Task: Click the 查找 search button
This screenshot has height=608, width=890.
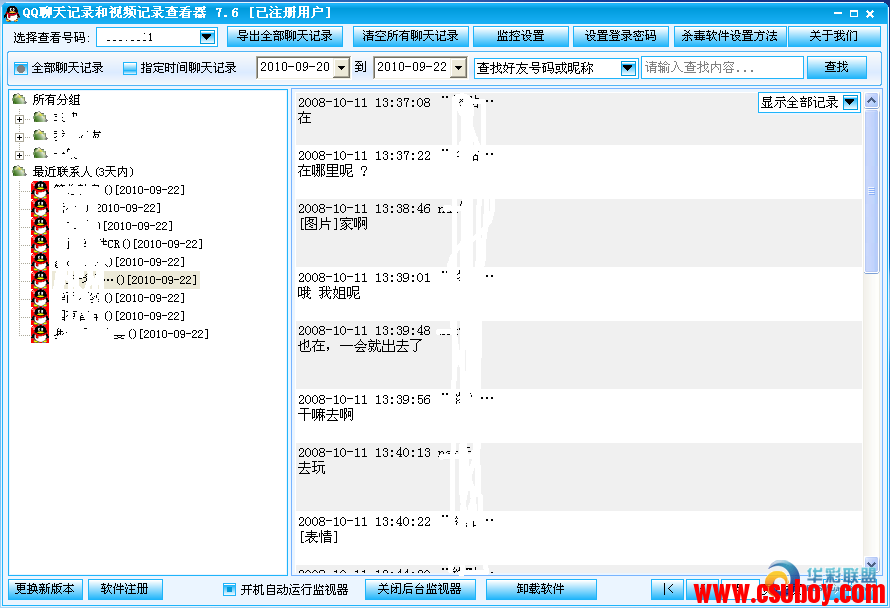Action: 837,68
